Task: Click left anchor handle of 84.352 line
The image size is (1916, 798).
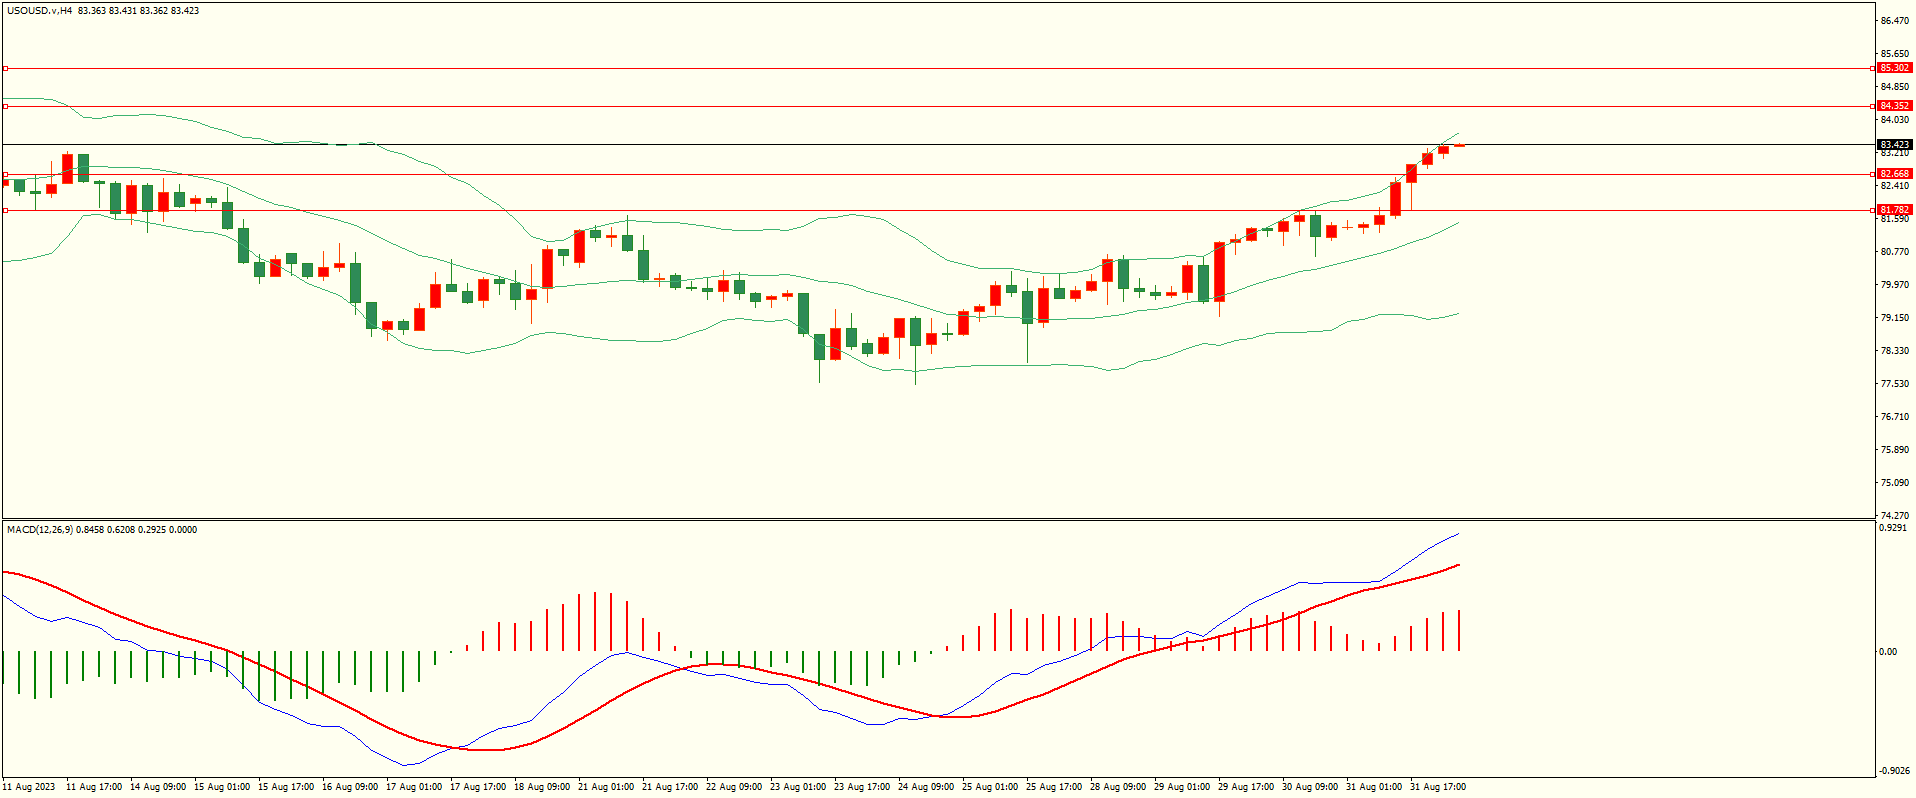Action: (5, 106)
